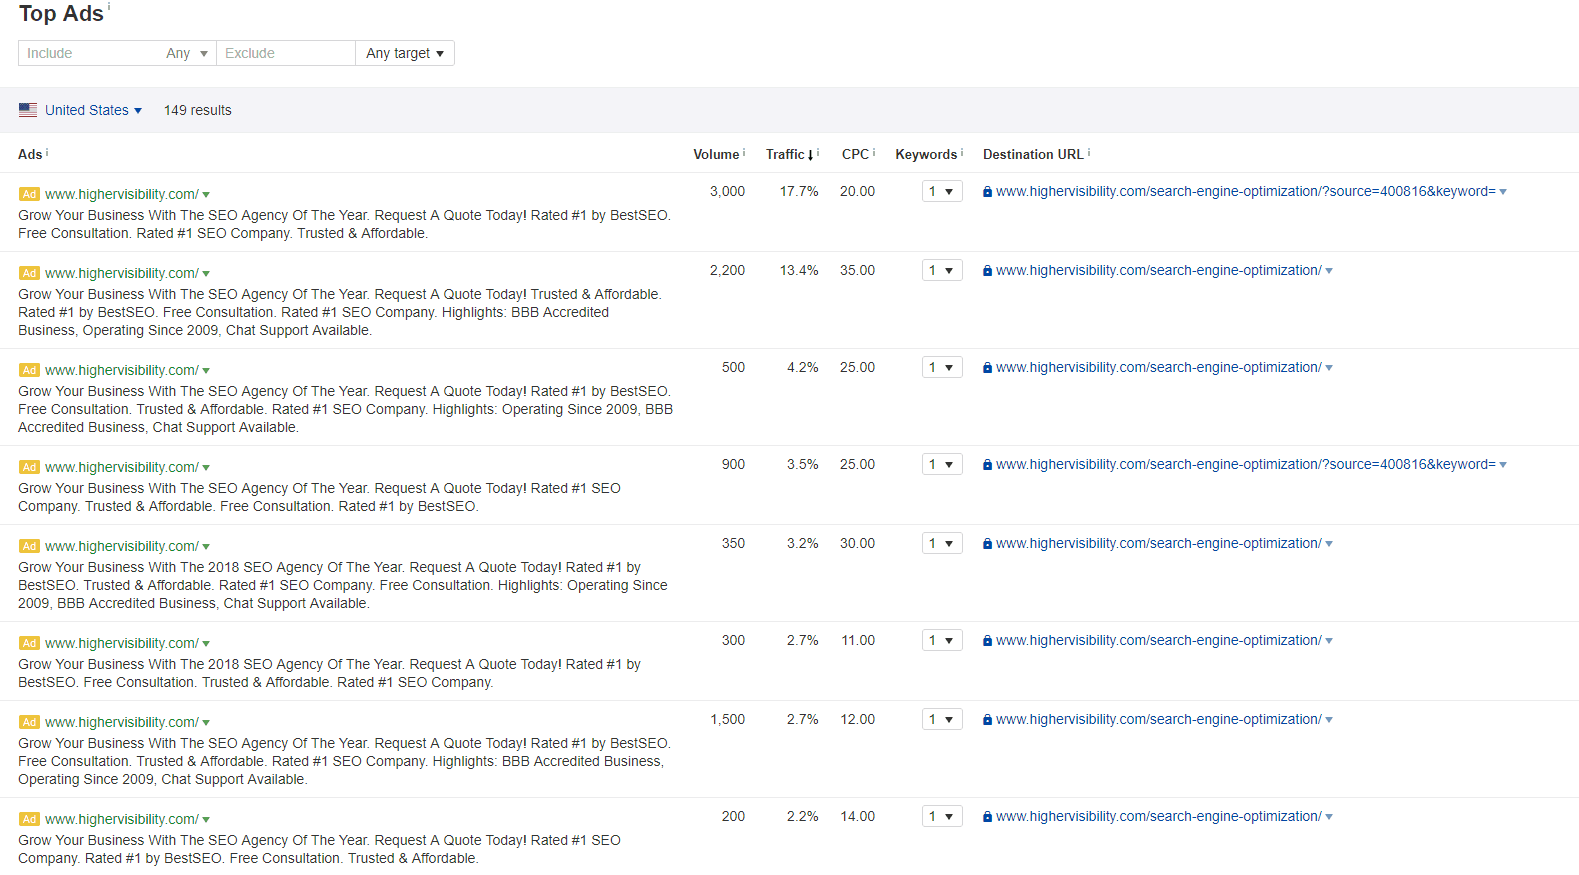
Task: Open destination URL for 2,200 volume ad
Action: [x=1159, y=270]
